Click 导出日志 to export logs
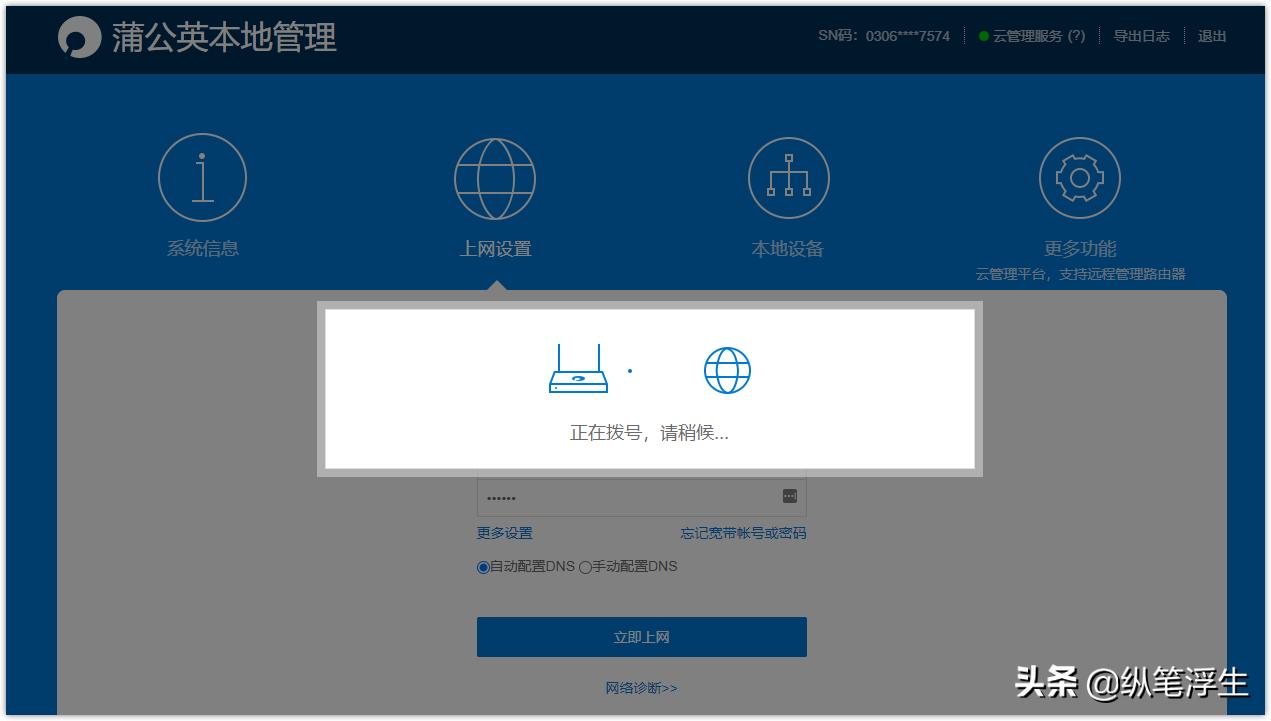 point(1141,36)
